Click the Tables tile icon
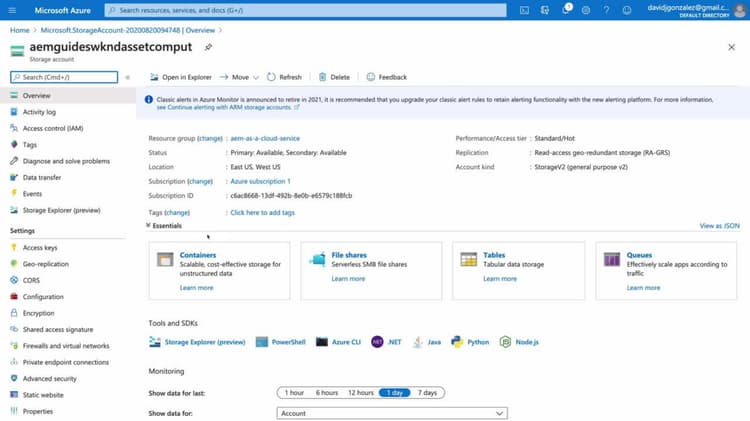750x421 pixels. tap(469, 259)
